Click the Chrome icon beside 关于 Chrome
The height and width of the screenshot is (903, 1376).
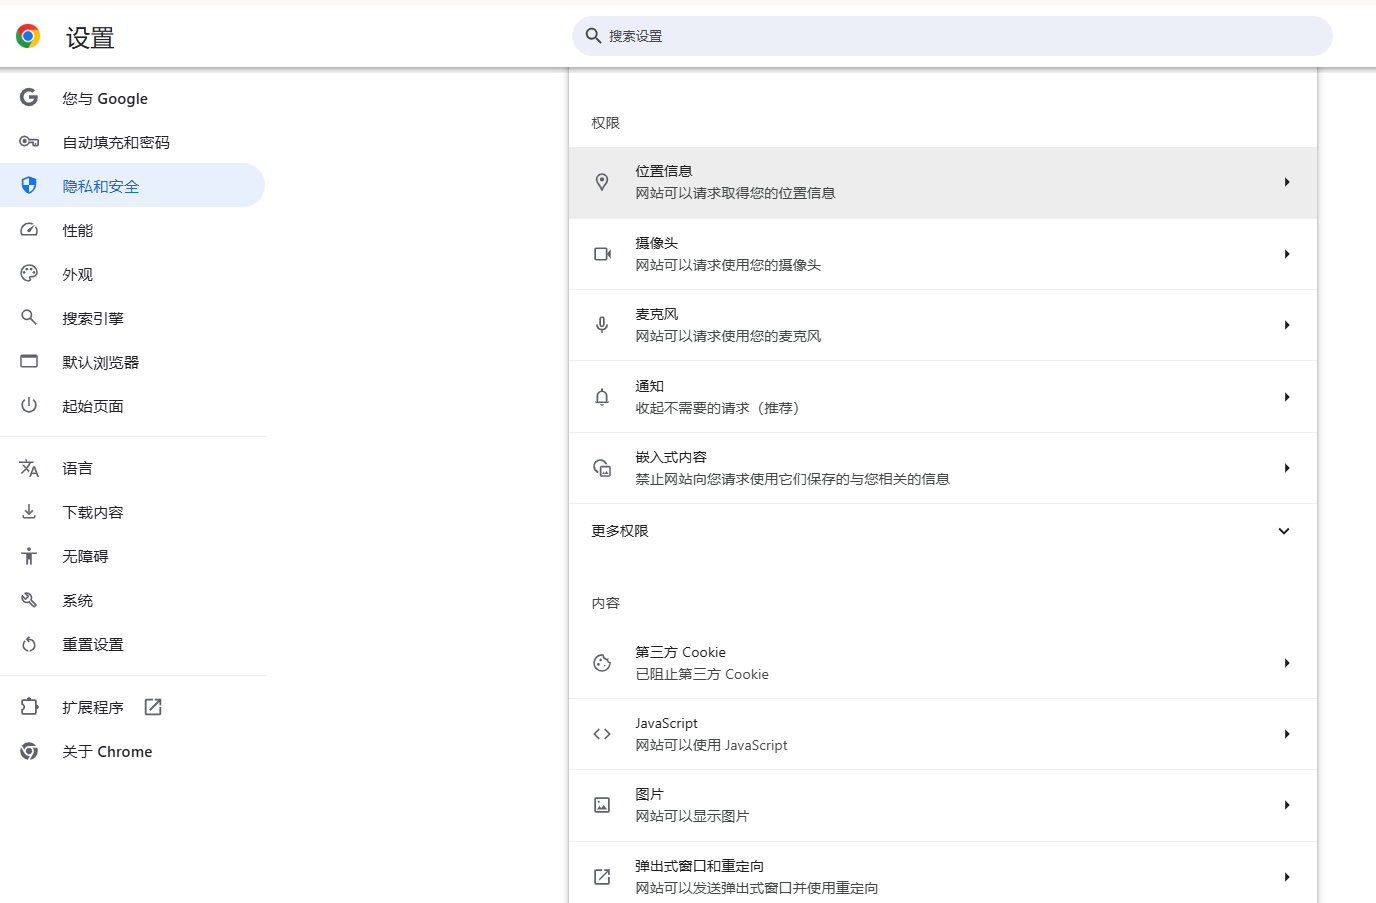tap(29, 751)
